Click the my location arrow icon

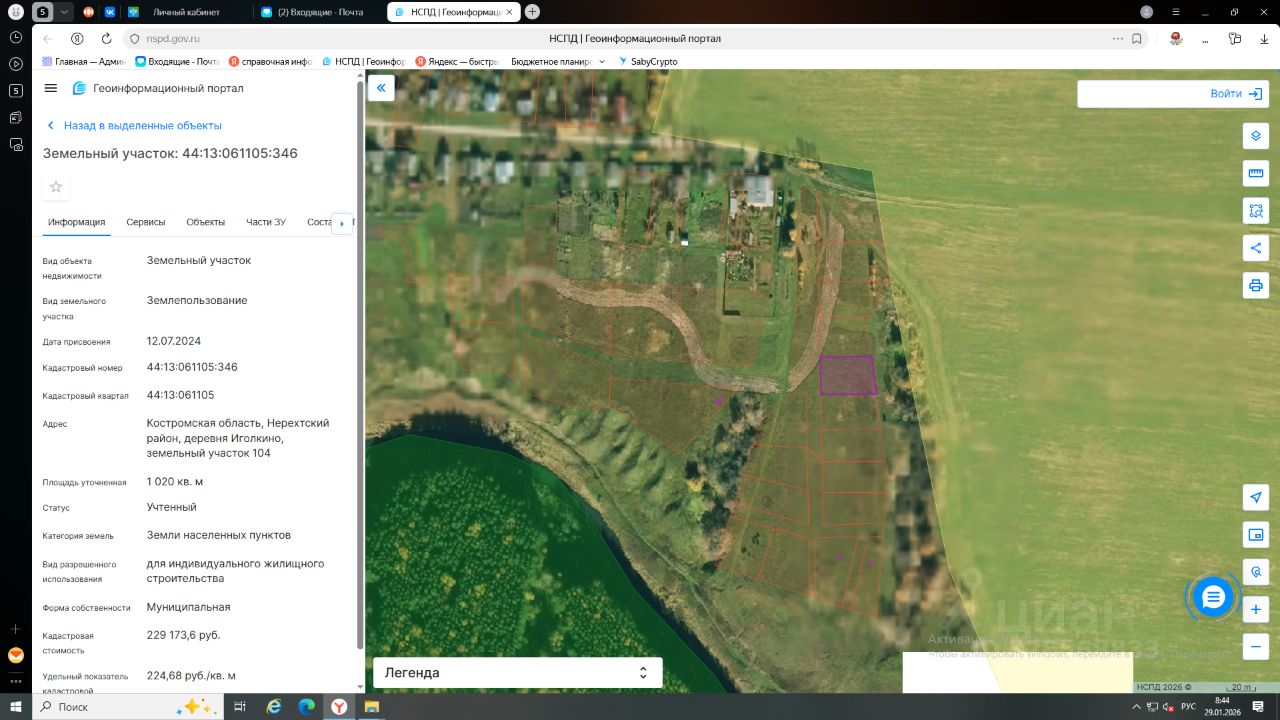[1256, 498]
